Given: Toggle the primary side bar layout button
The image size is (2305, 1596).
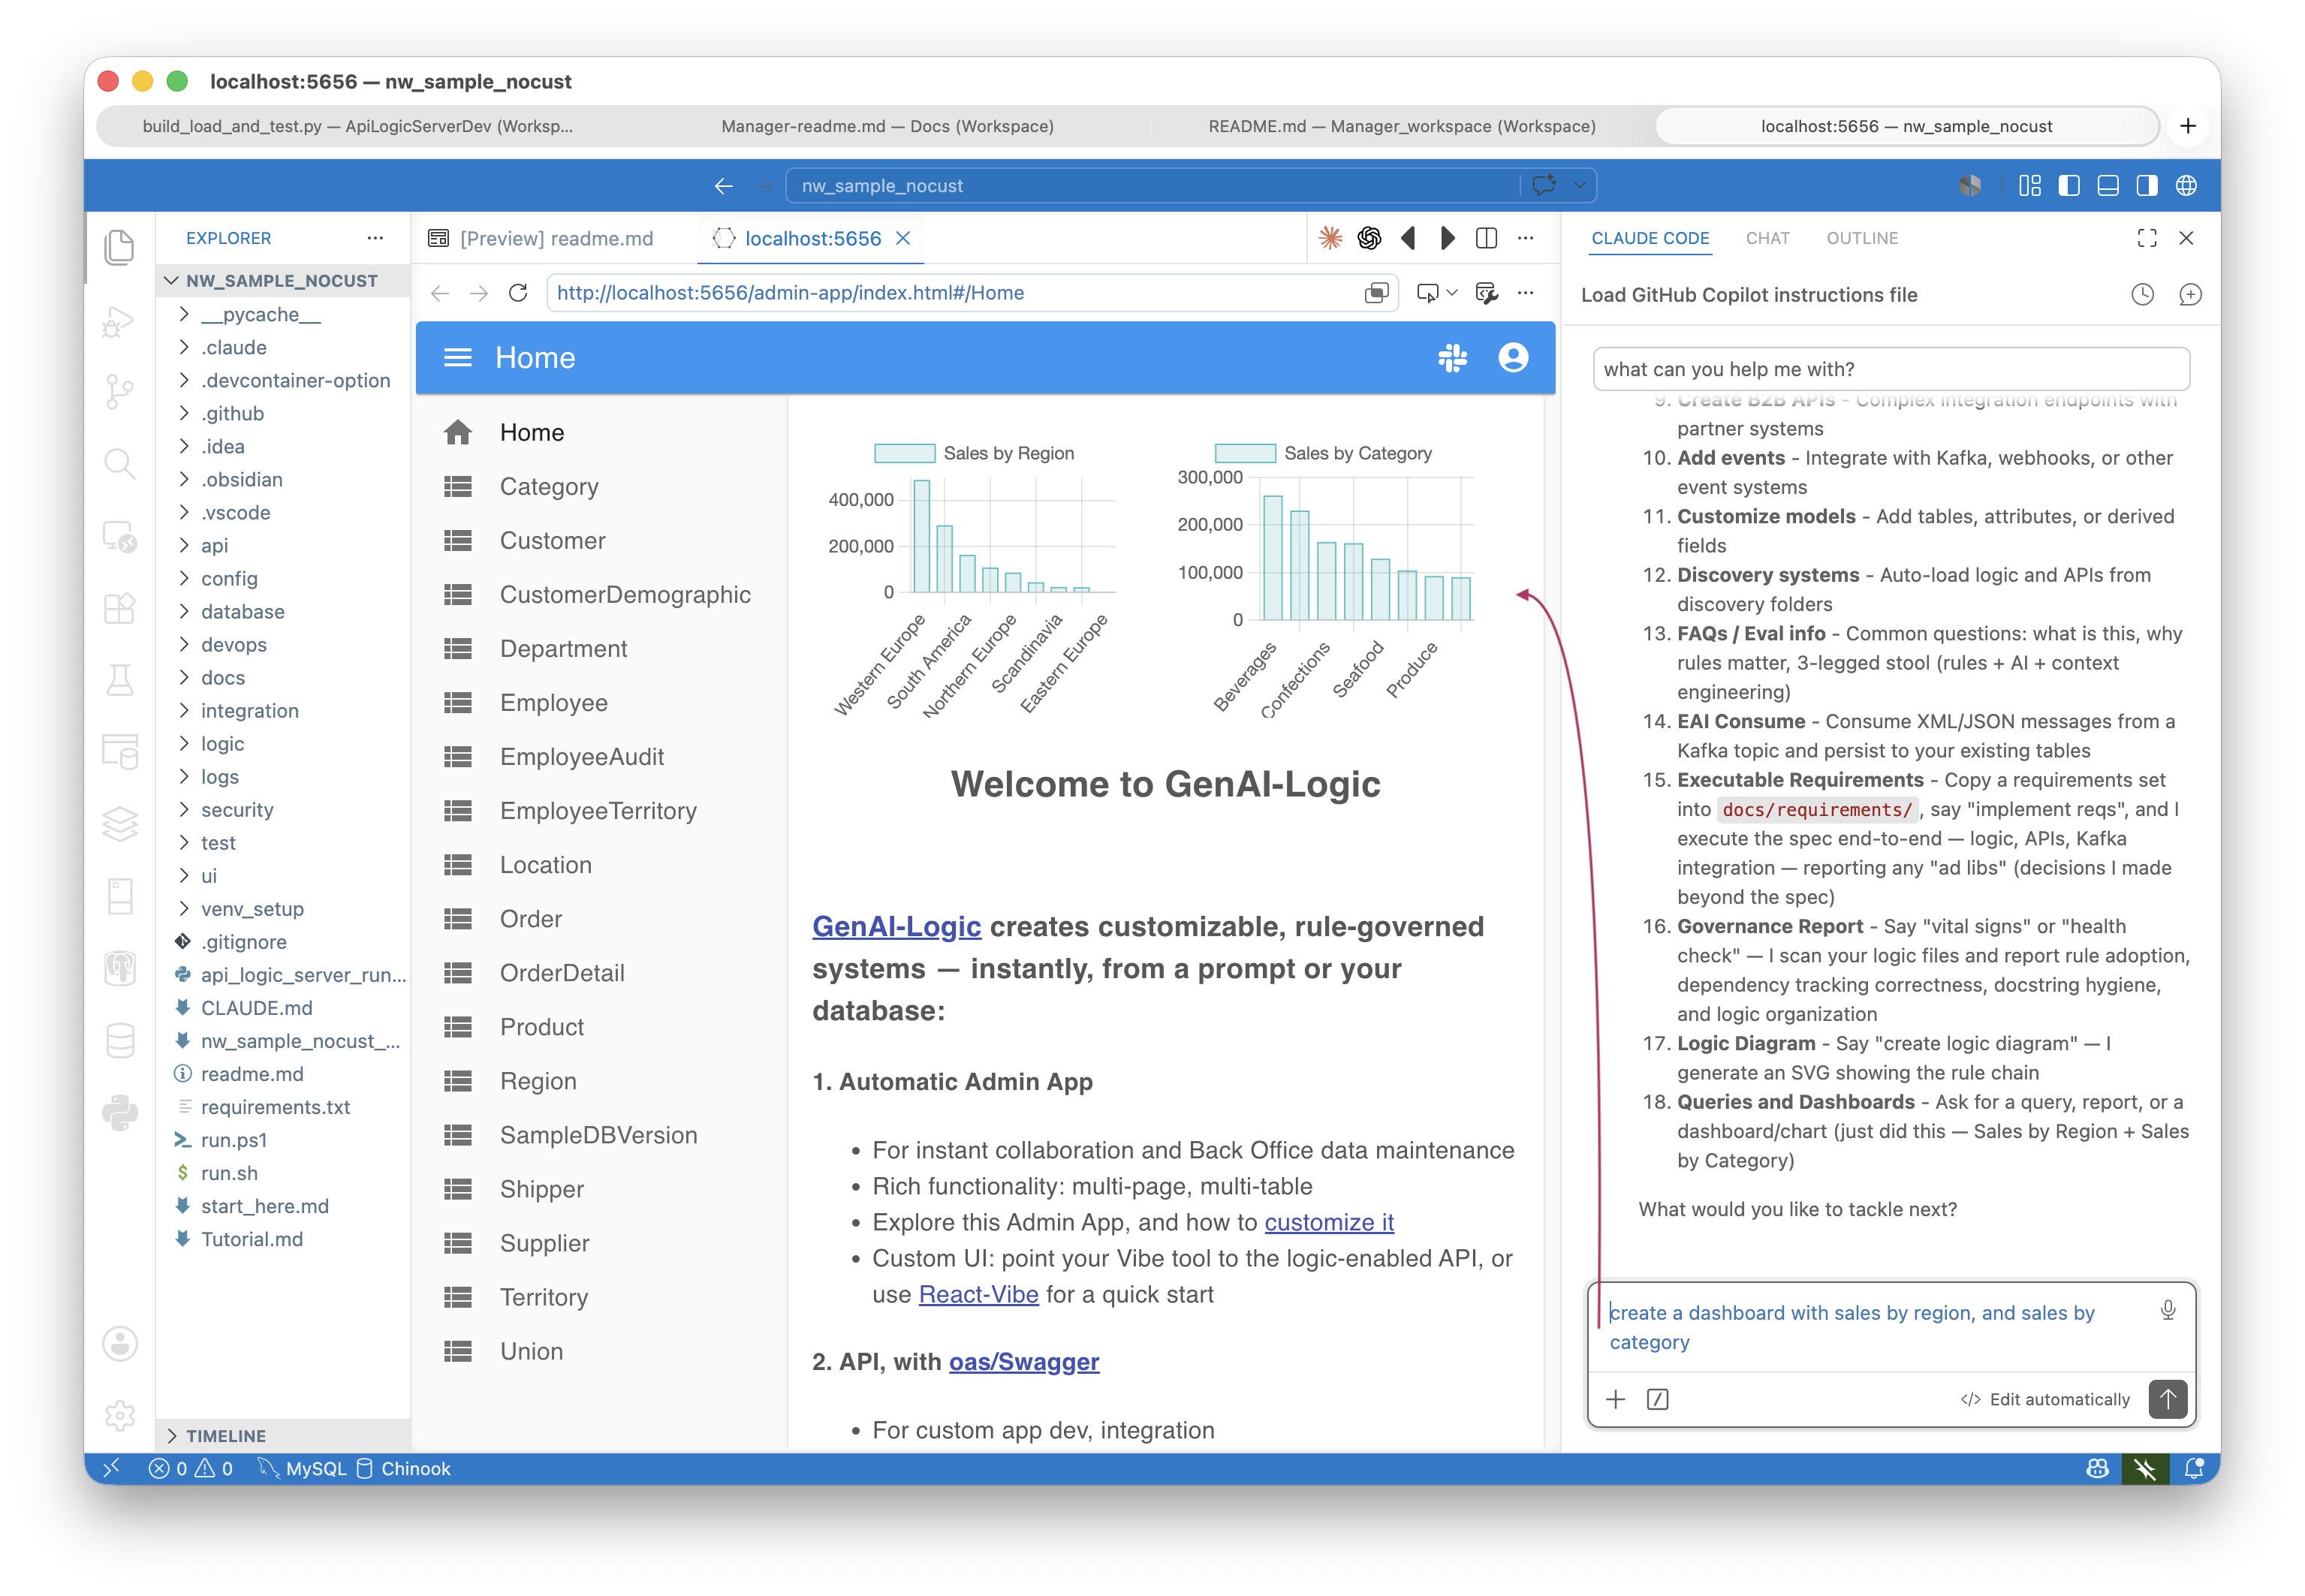Looking at the screenshot, I should click(2068, 186).
